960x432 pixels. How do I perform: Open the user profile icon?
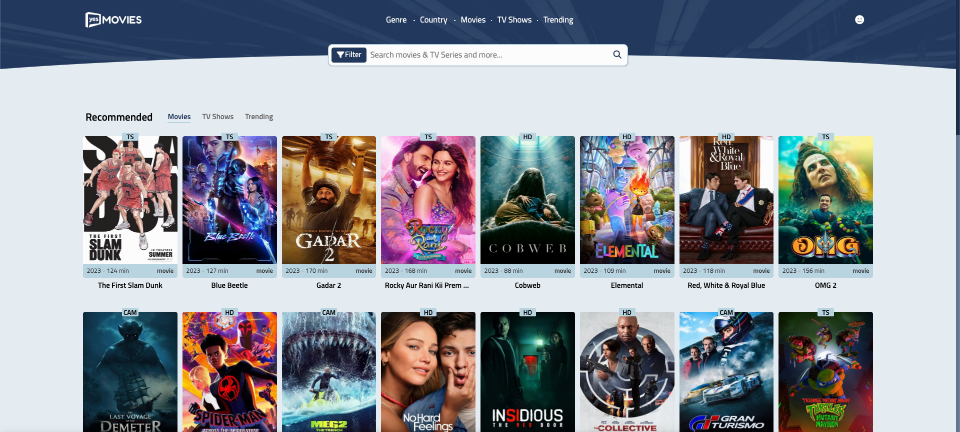point(860,20)
